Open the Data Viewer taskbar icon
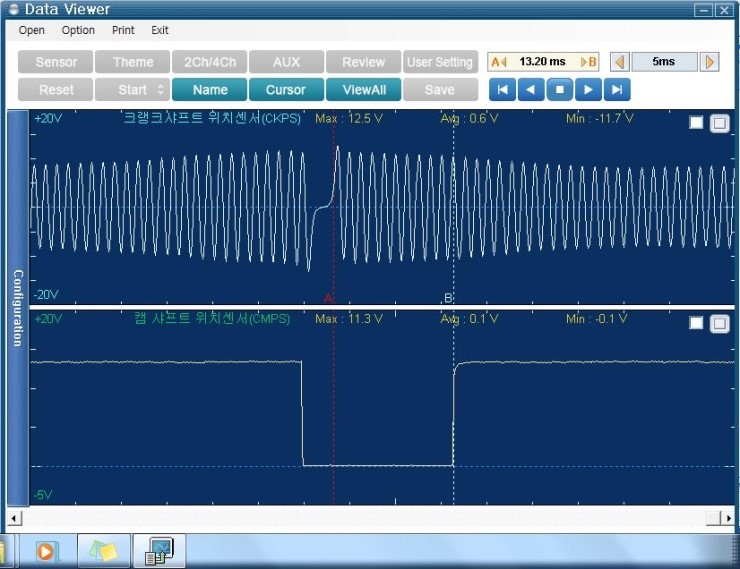 (x=160, y=551)
